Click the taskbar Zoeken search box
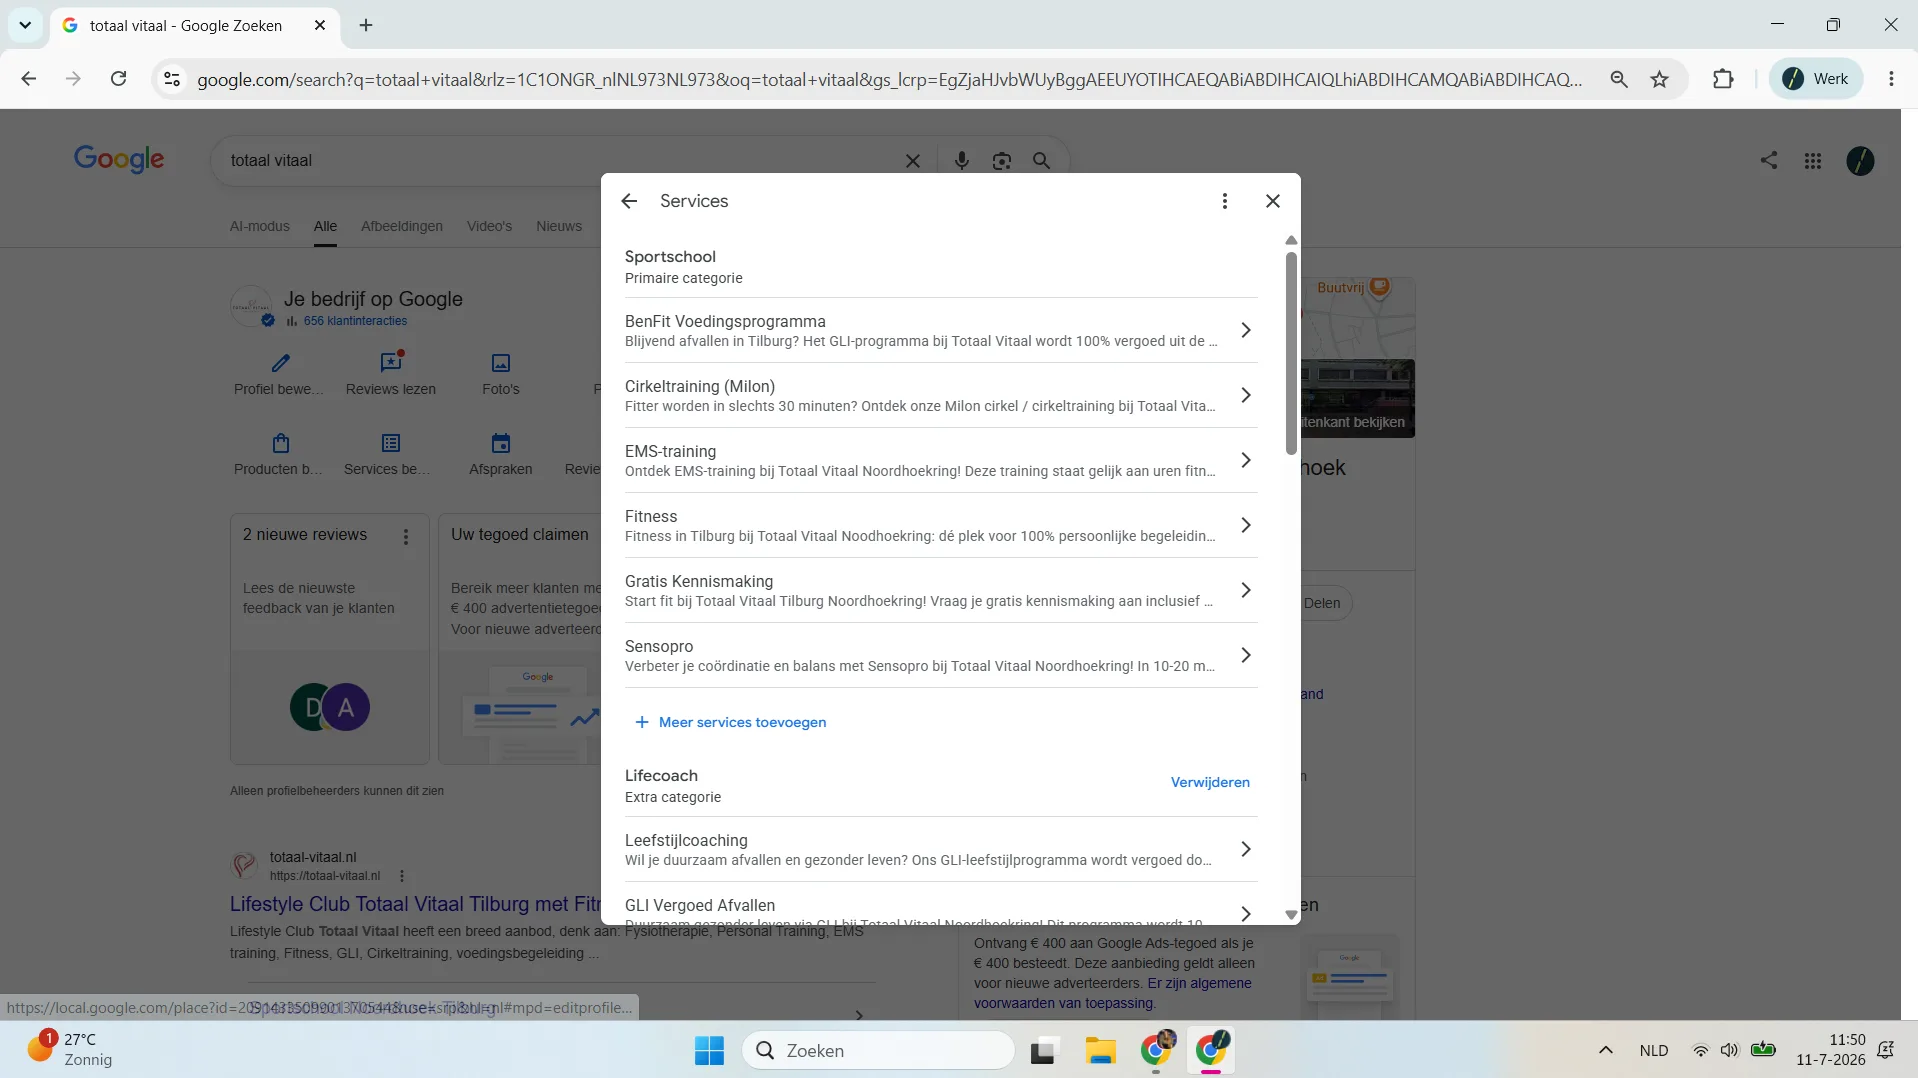Screen dimensions: 1918x1078 point(879,1050)
